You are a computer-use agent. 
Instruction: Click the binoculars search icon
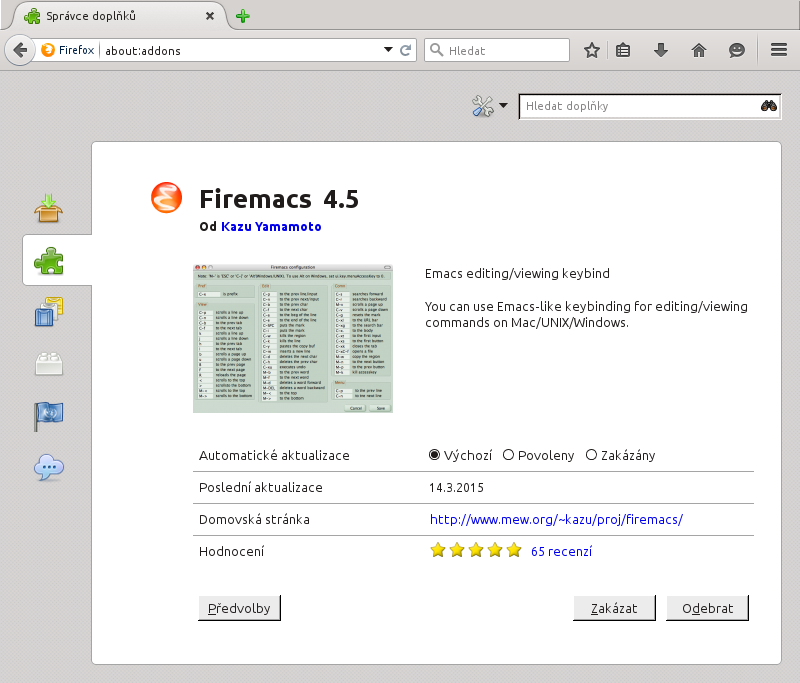click(x=768, y=106)
